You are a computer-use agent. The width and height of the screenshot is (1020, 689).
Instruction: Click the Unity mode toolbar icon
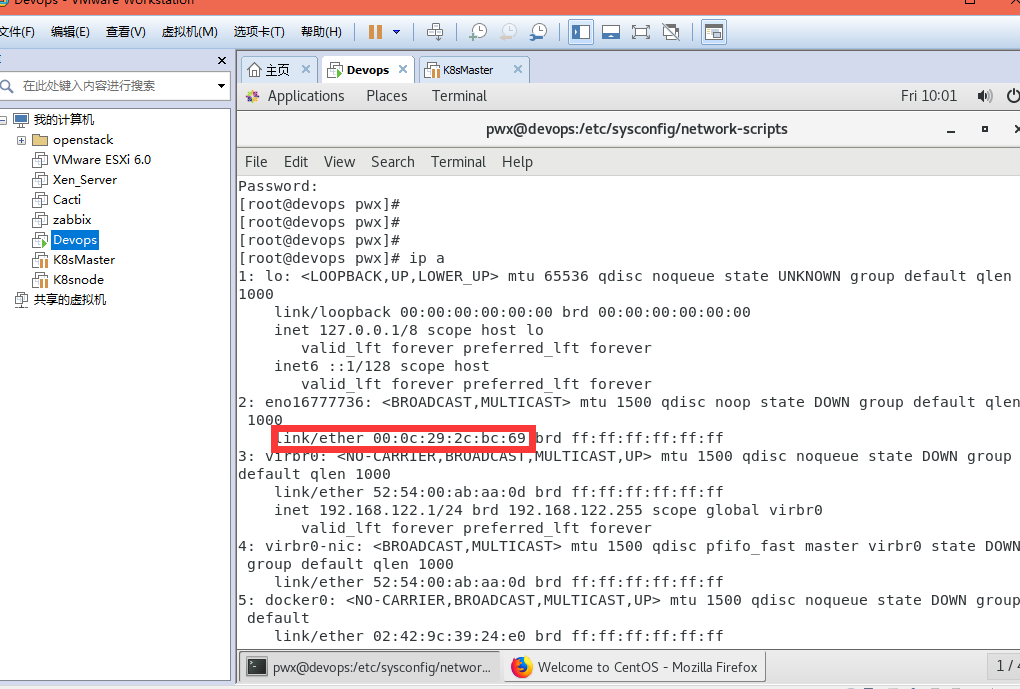point(671,31)
